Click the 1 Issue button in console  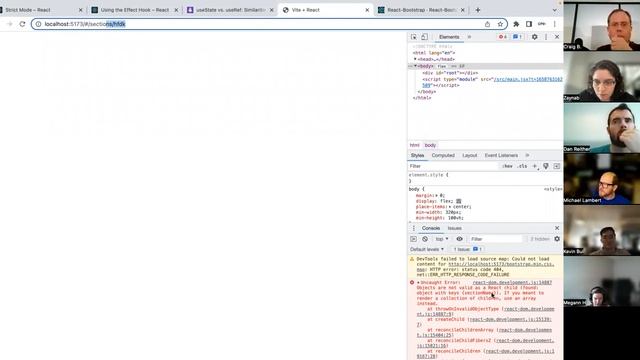click(x=468, y=249)
